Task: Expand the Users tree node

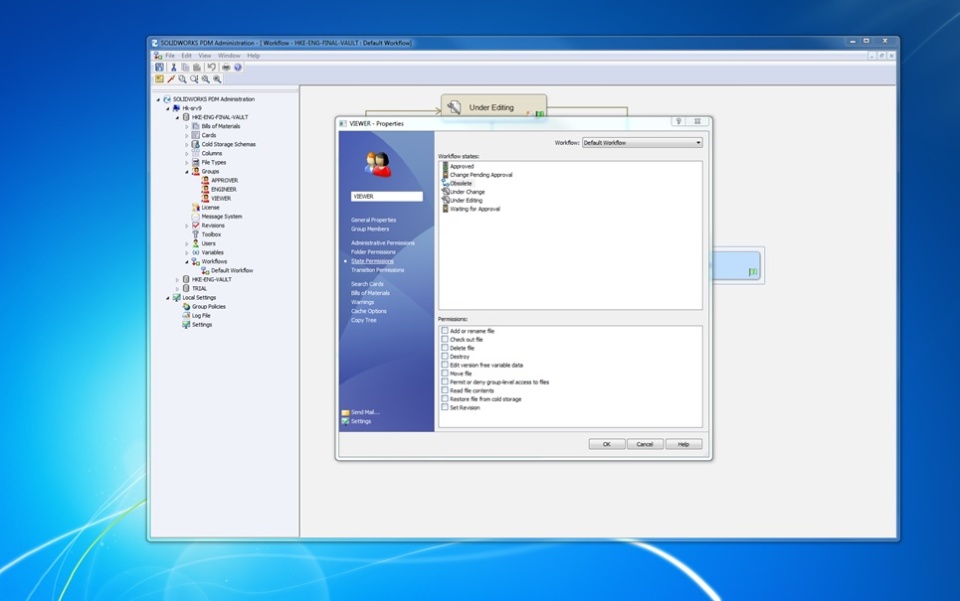Action: click(187, 244)
